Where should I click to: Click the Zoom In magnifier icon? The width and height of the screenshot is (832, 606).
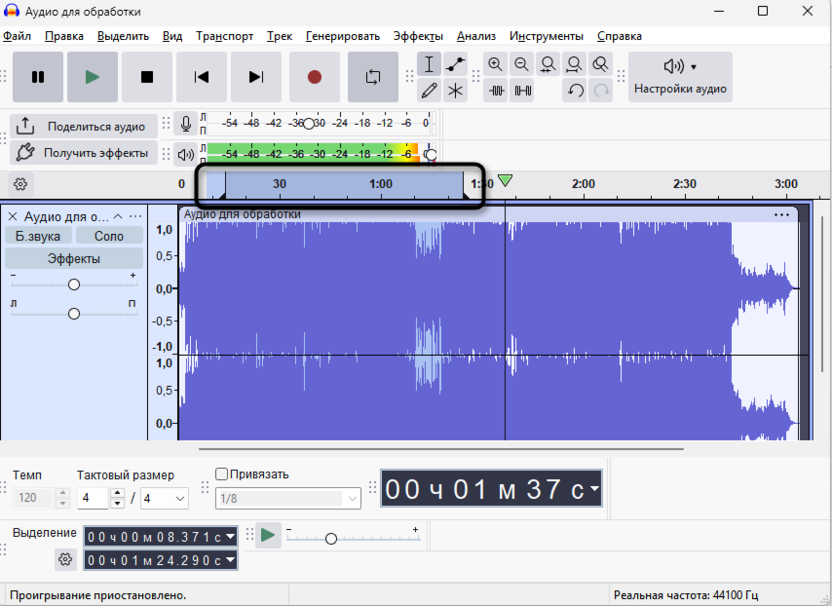[x=495, y=63]
